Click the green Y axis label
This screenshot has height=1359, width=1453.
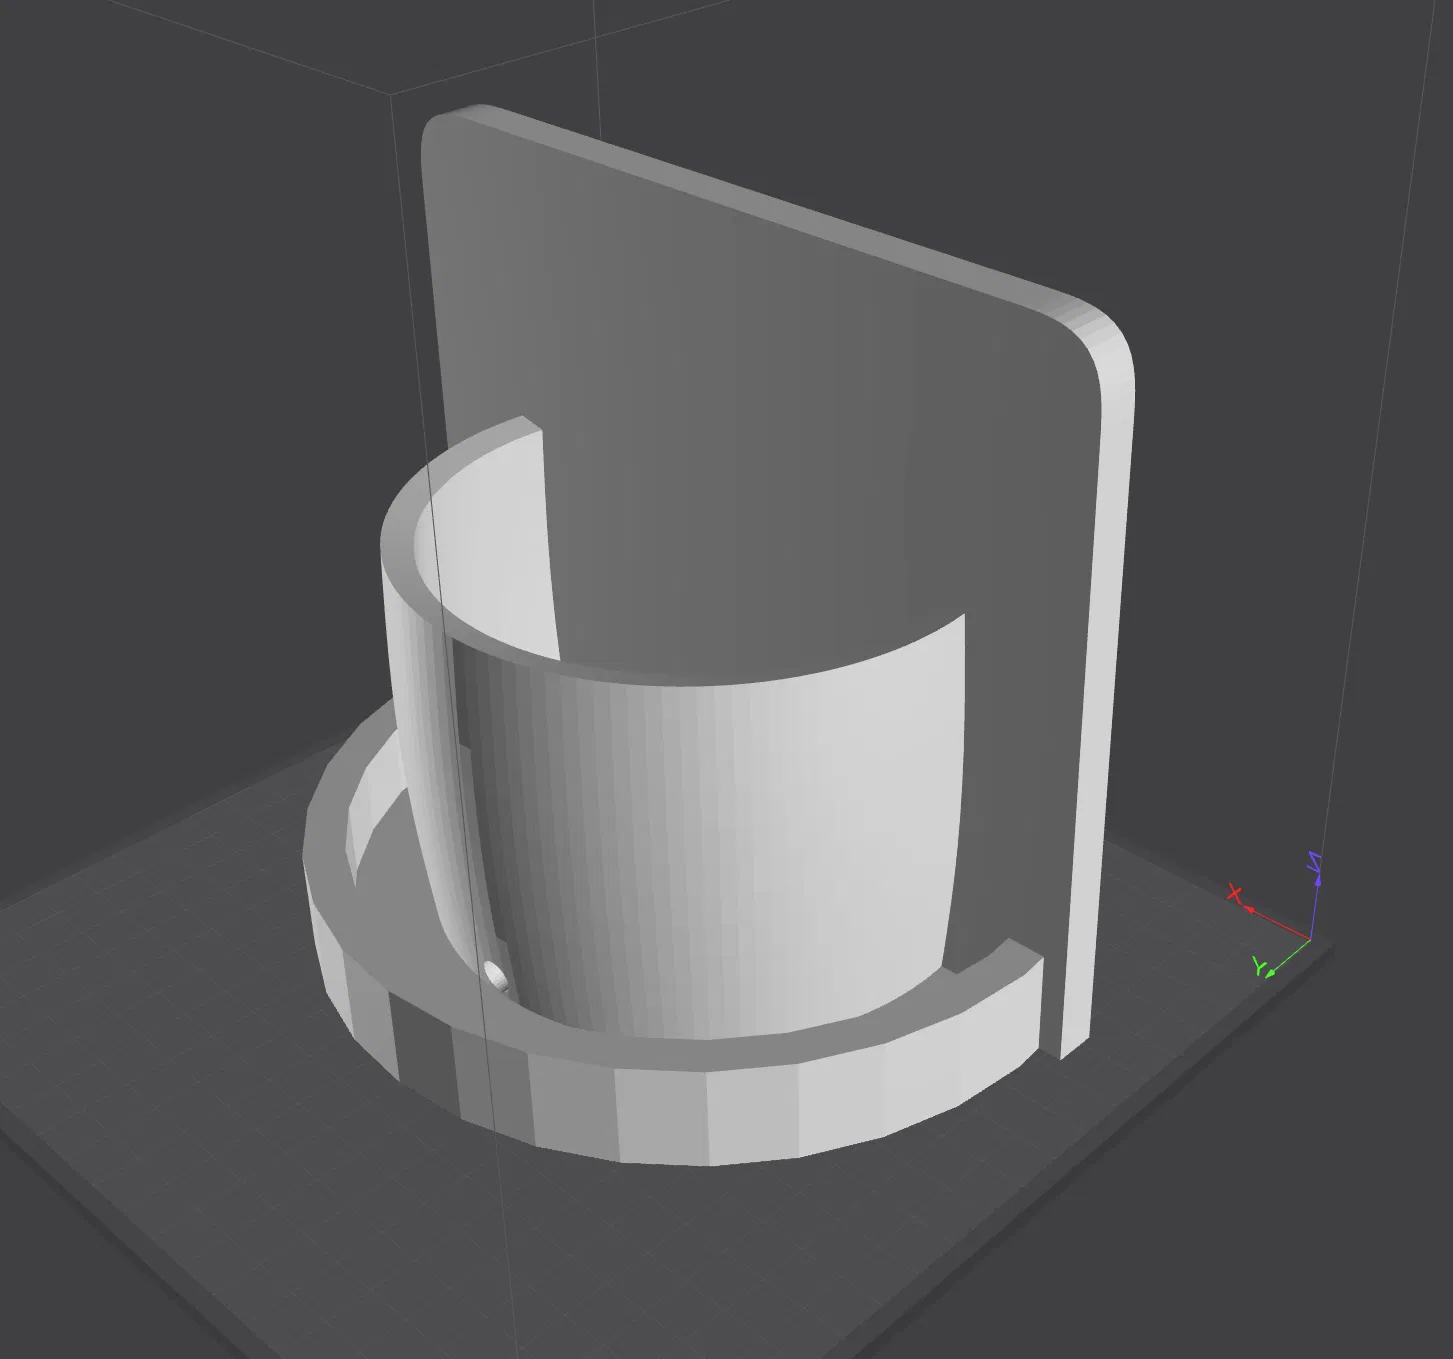(x=1260, y=967)
